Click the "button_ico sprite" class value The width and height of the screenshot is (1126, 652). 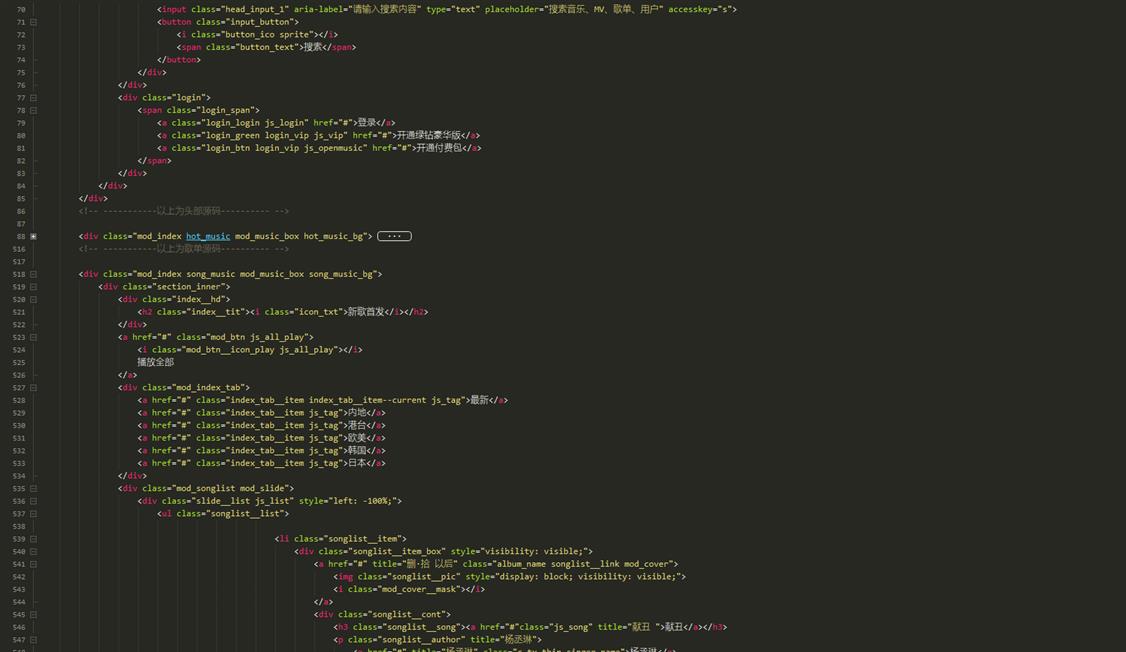click(270, 34)
